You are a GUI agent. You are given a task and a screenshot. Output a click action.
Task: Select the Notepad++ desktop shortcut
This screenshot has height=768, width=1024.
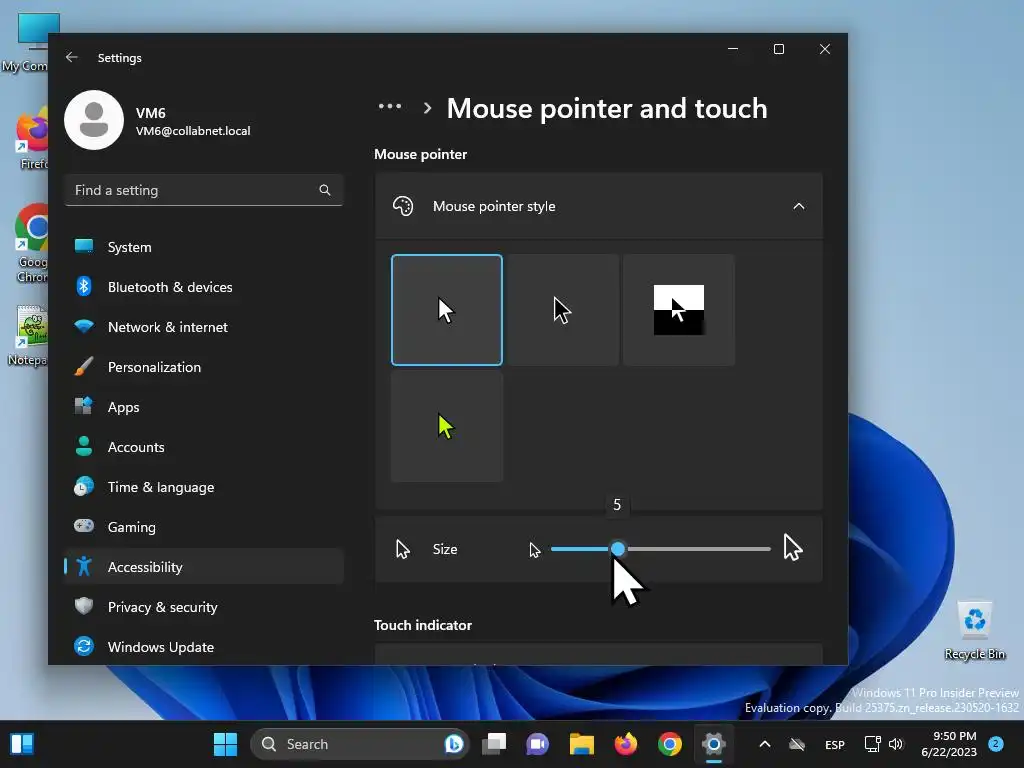tap(27, 336)
